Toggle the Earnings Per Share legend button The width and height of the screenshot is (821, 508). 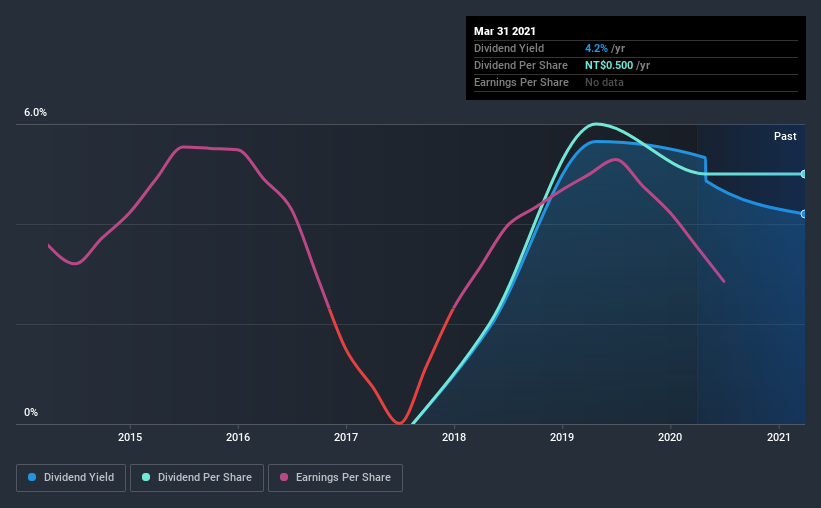point(335,478)
